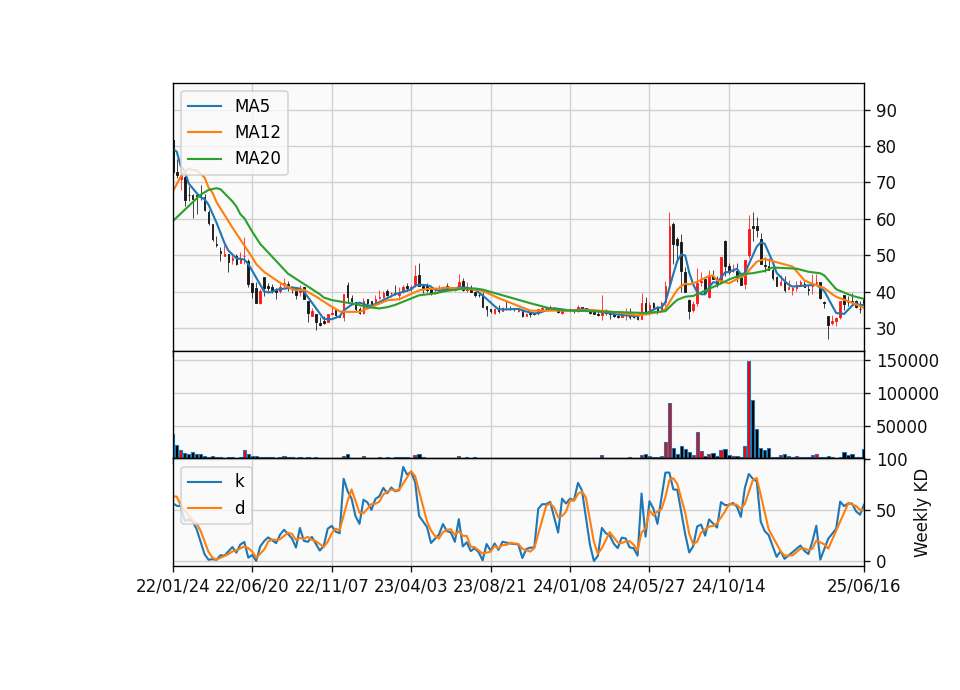Click the d legend label
The width and height of the screenshot is (960, 690).
(239, 508)
